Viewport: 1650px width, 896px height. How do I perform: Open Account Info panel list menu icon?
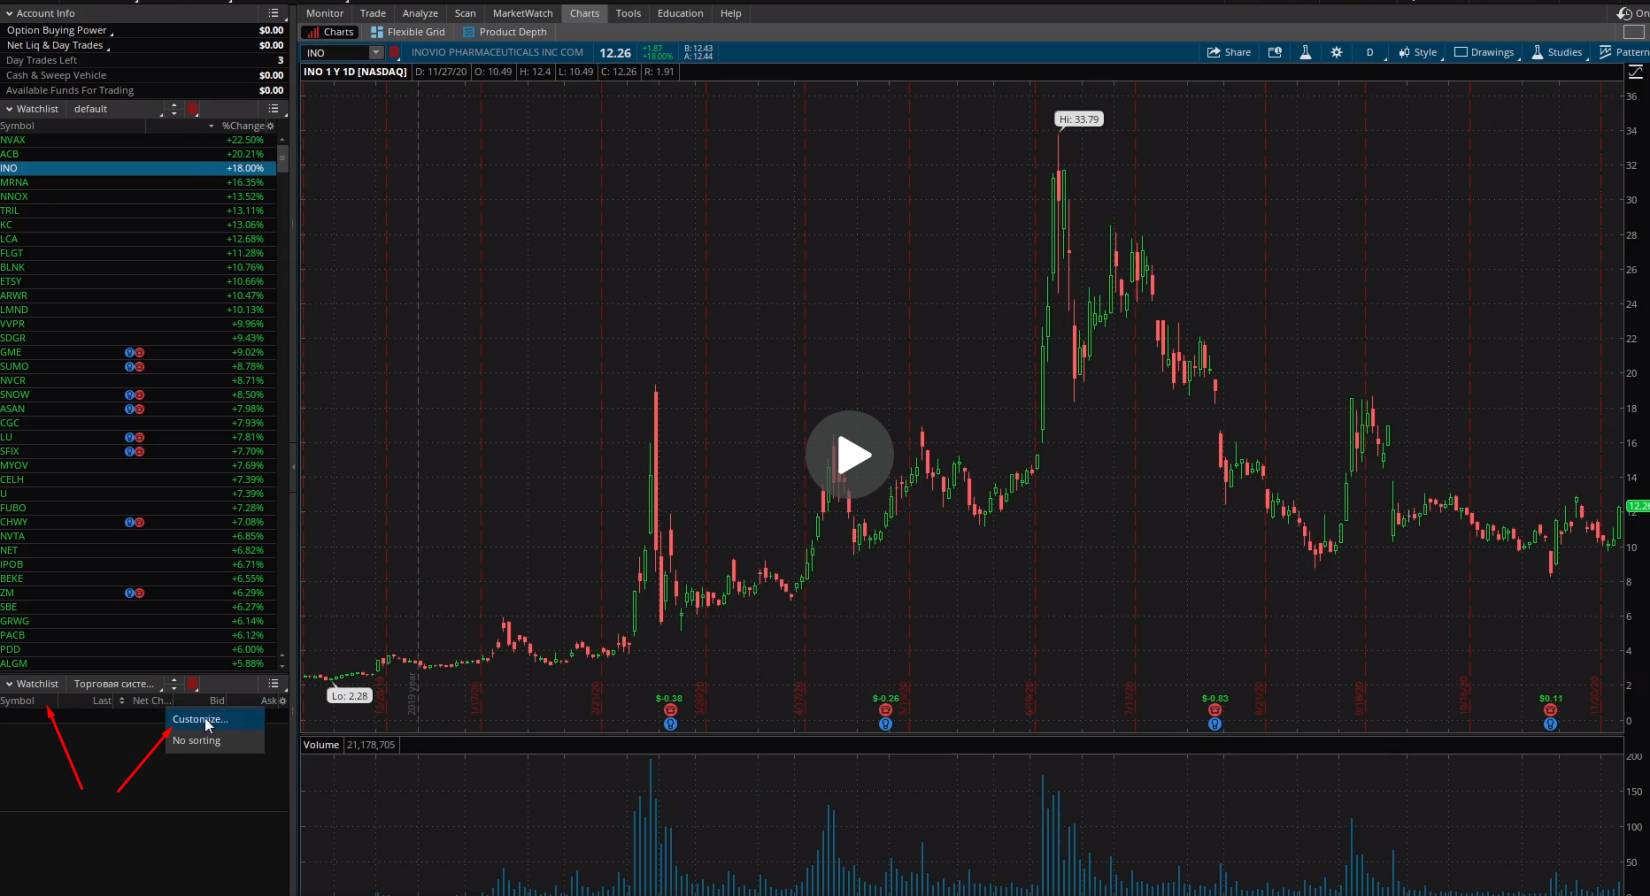coord(273,13)
